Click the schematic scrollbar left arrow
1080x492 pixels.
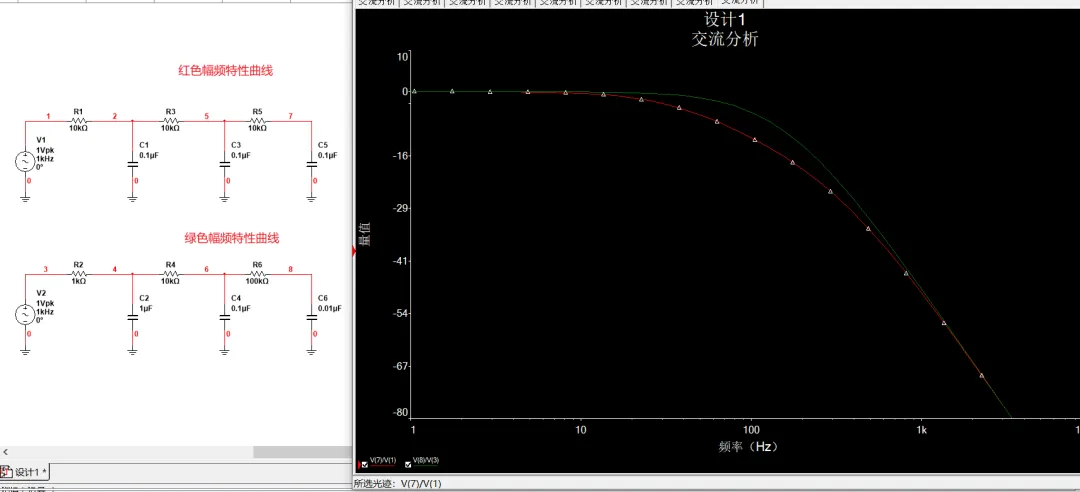coord(5,452)
